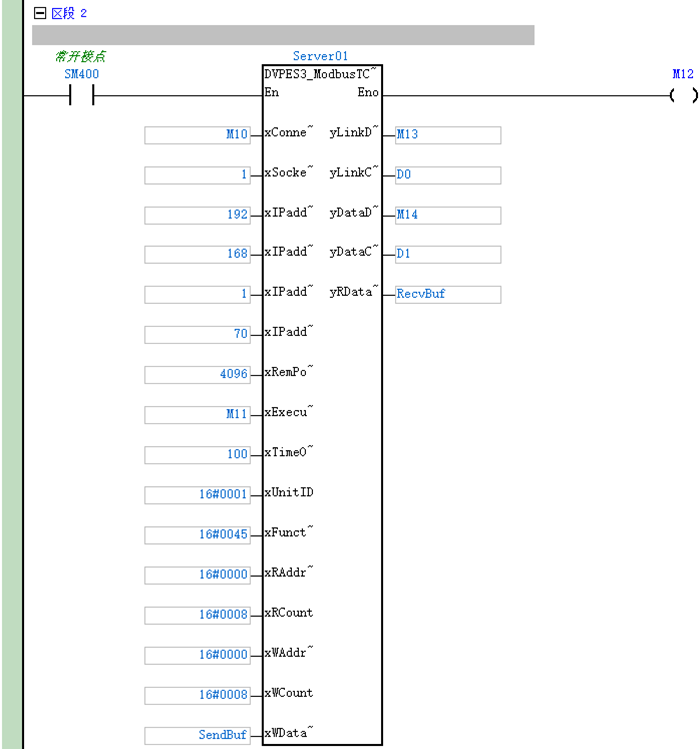Click the yRData~ output field containing RecvBuf
Viewport: 700px width, 749px height.
click(447, 295)
